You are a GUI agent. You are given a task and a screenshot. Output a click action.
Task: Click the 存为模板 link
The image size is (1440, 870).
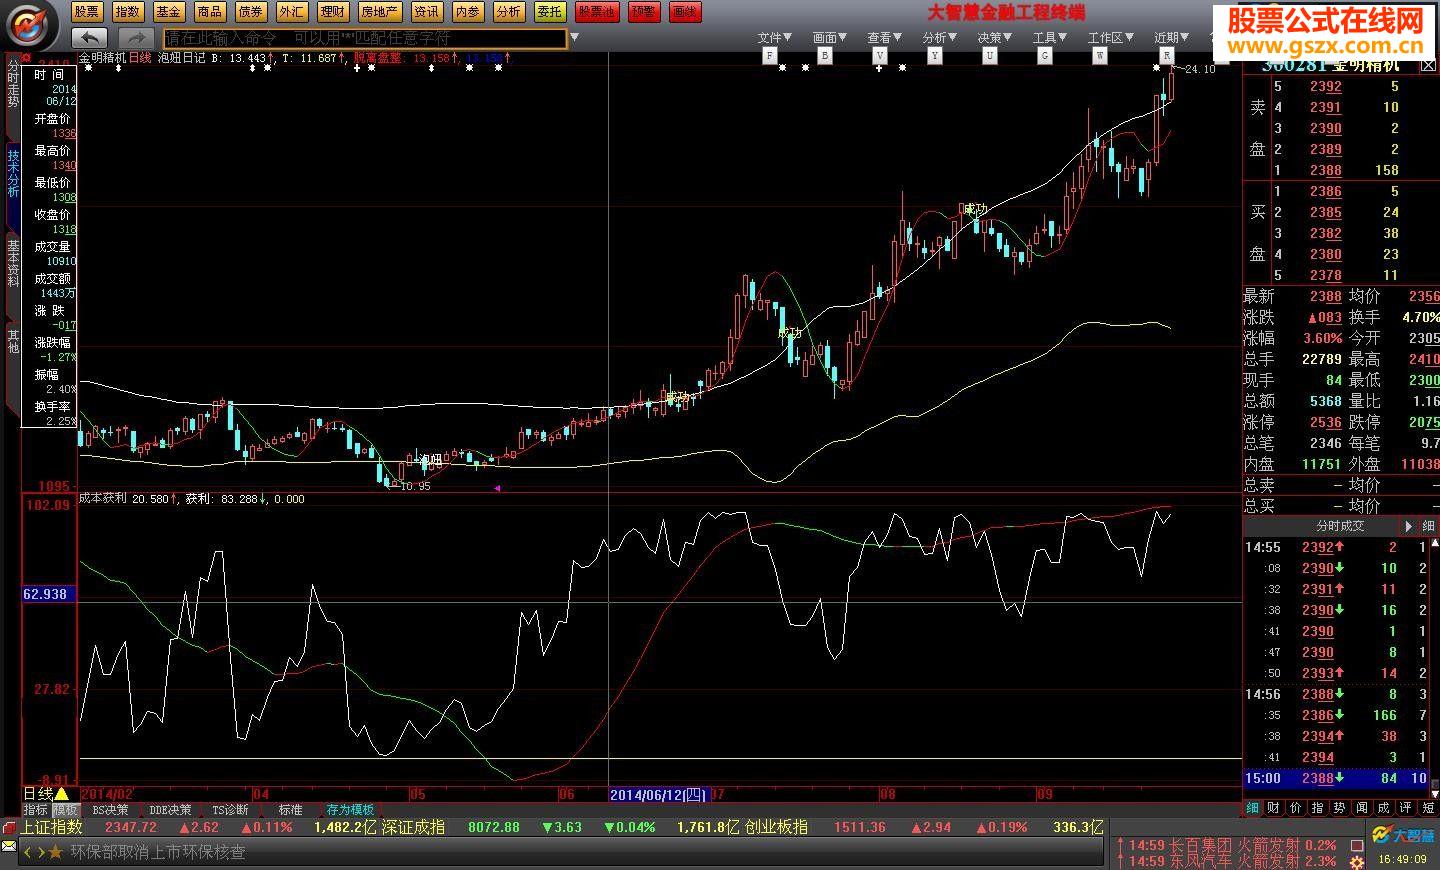coord(350,810)
